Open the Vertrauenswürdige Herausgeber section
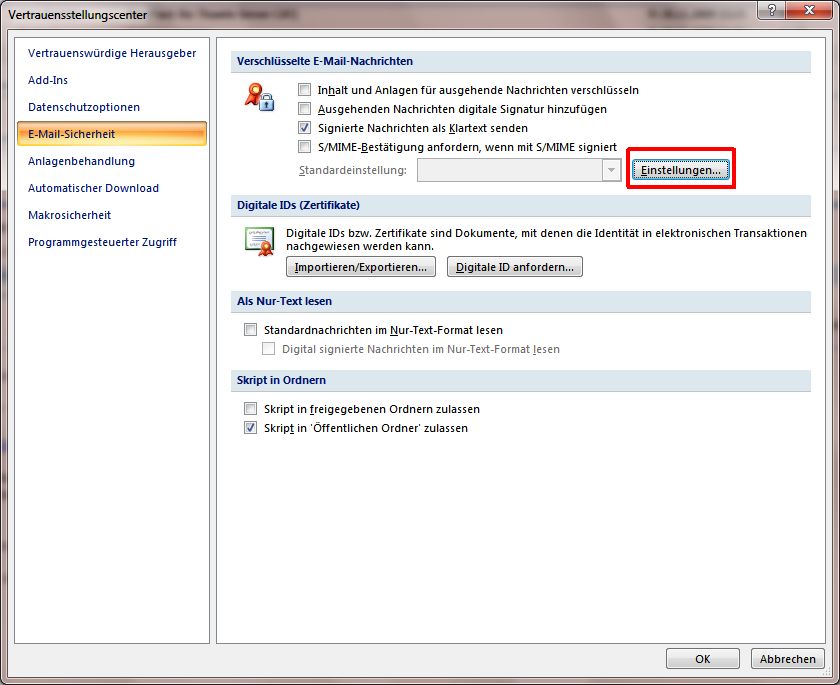 coord(112,53)
